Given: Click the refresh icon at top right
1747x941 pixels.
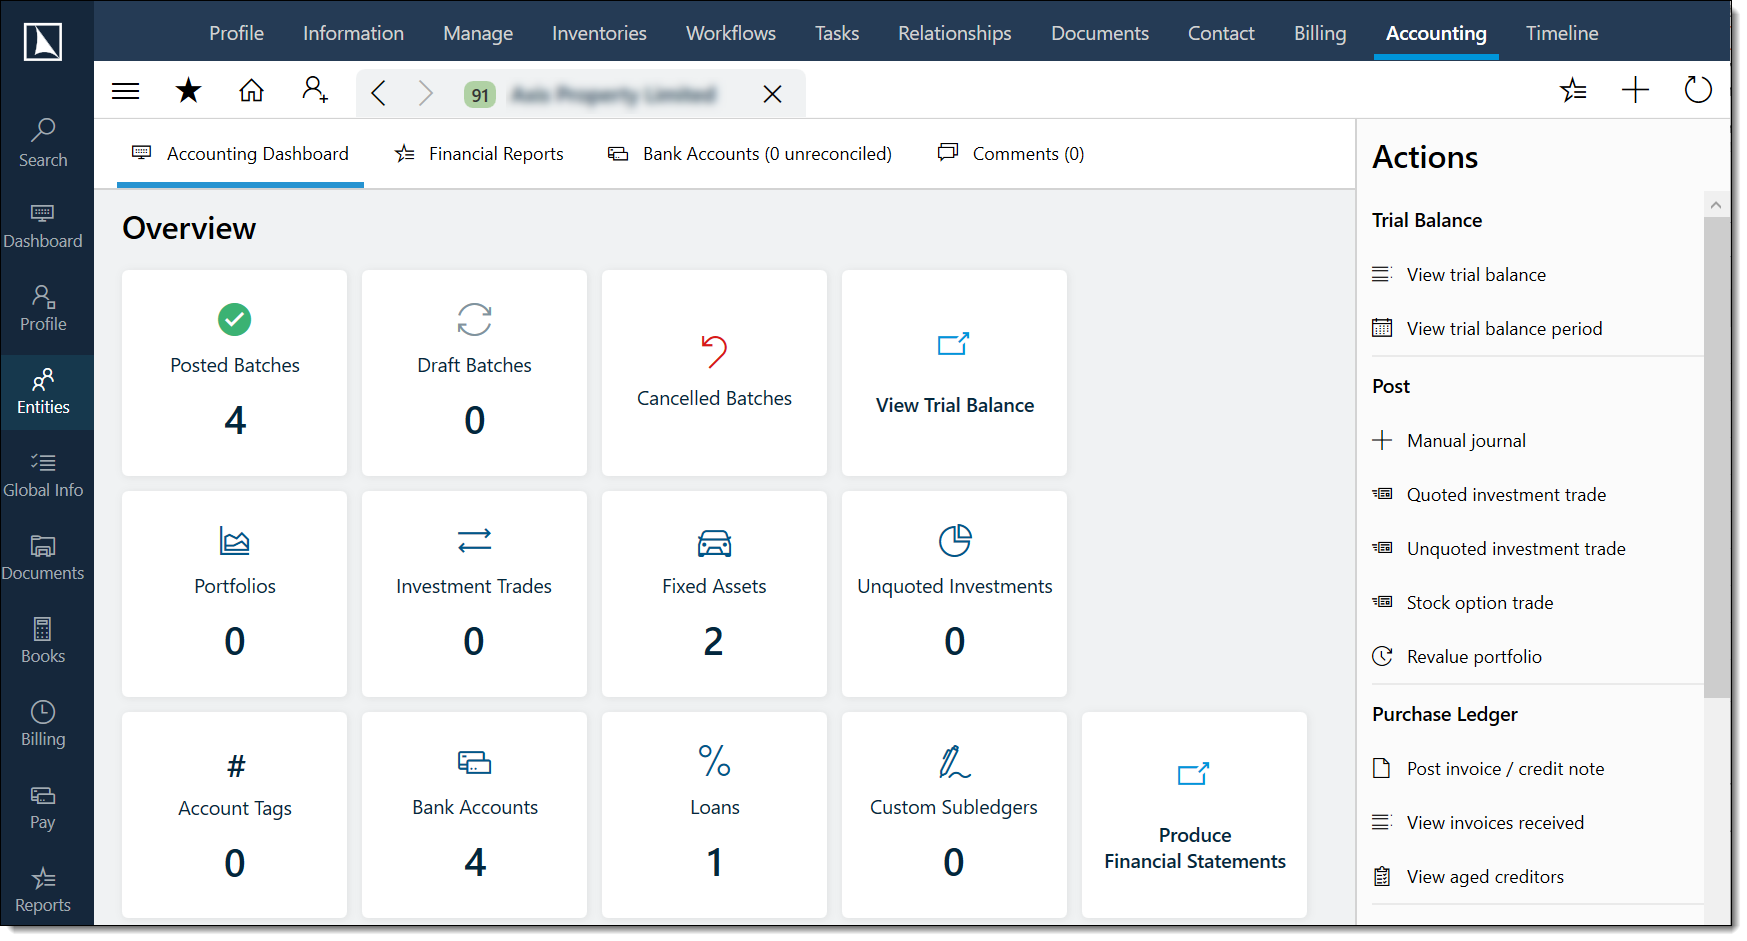Looking at the screenshot, I should tap(1697, 89).
